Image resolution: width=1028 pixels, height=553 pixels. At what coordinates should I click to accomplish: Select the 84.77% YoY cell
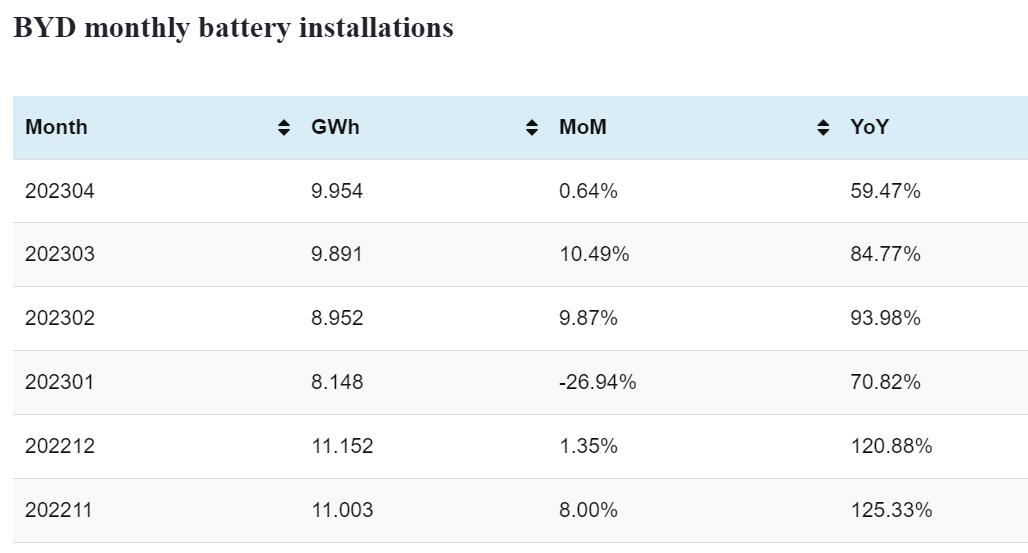(885, 254)
